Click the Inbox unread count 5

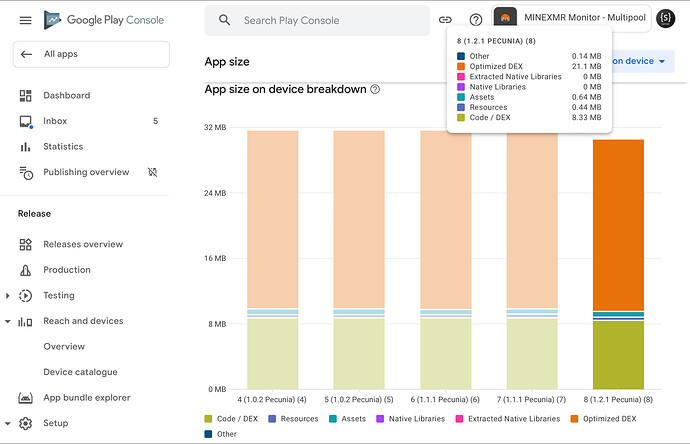tap(155, 121)
